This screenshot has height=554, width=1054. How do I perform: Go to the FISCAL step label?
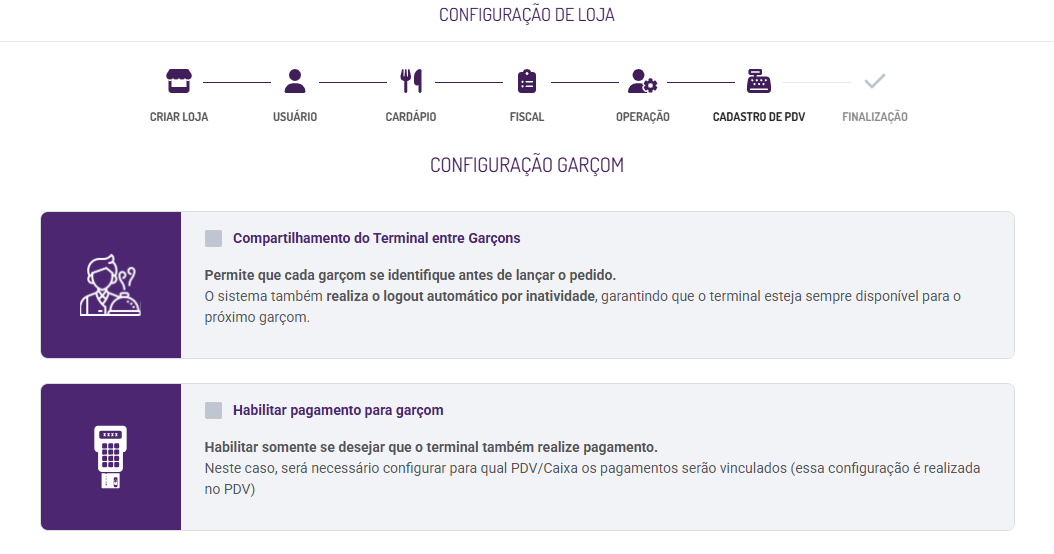[x=527, y=117]
